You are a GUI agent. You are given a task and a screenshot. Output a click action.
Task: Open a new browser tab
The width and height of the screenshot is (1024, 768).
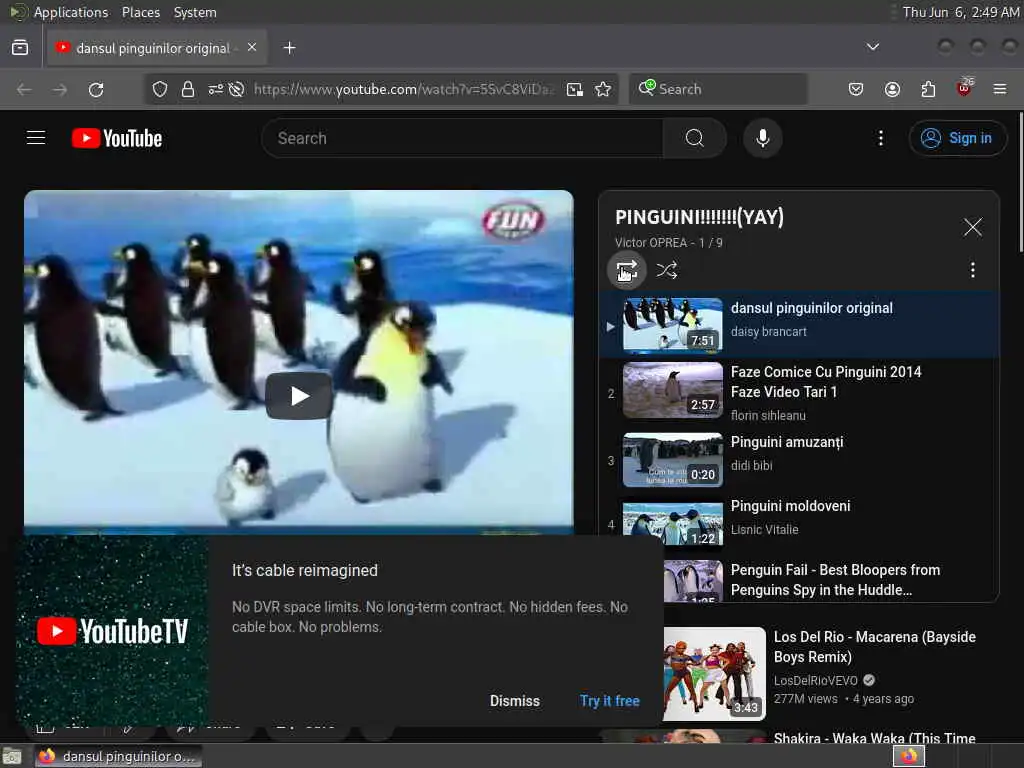pyautogui.click(x=289, y=48)
